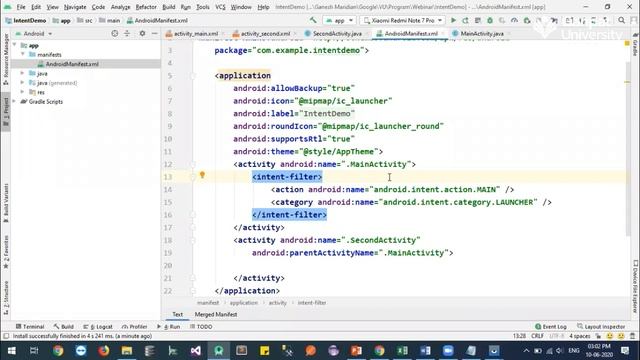Image resolution: width=640 pixels, height=360 pixels.
Task: Collapse the app module in project tree
Action: point(15,45)
